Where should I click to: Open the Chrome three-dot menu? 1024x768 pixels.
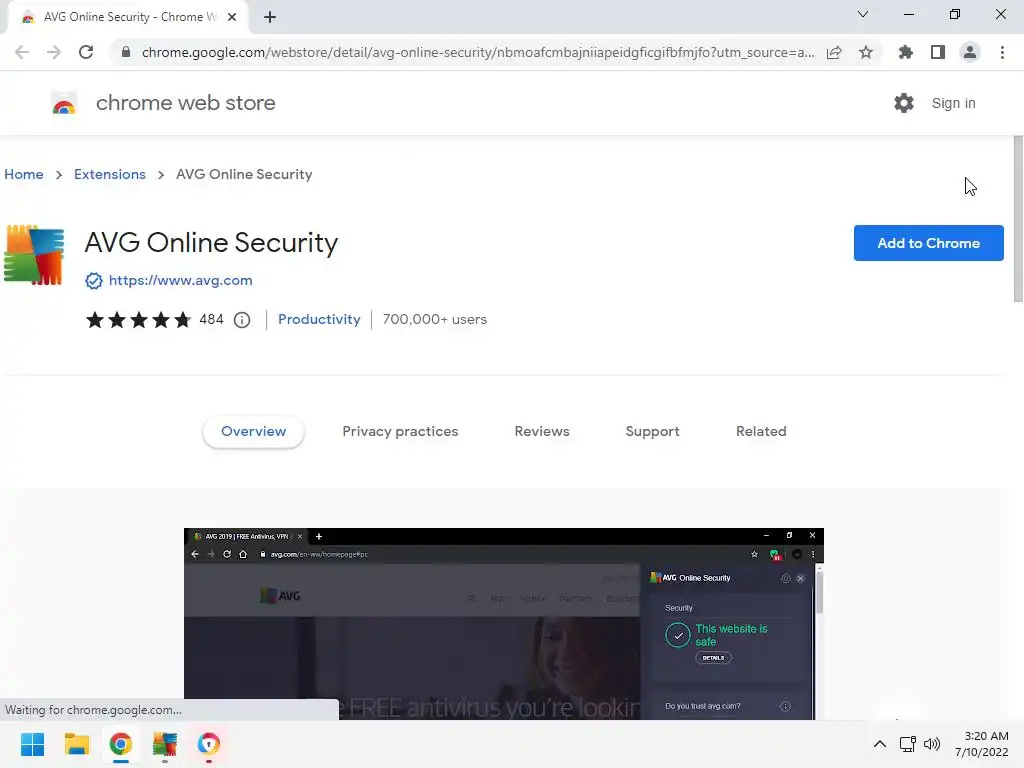coord(1002,52)
